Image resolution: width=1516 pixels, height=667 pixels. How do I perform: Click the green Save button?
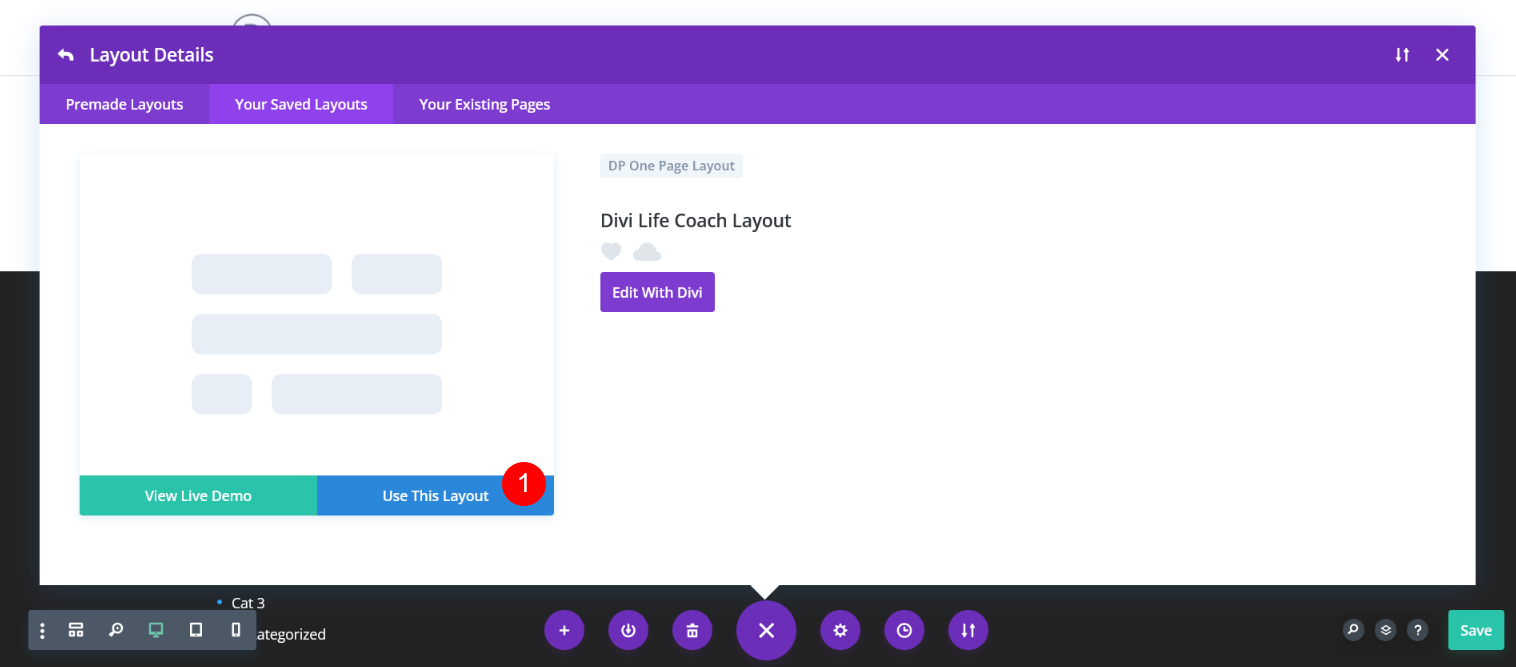click(1476, 630)
